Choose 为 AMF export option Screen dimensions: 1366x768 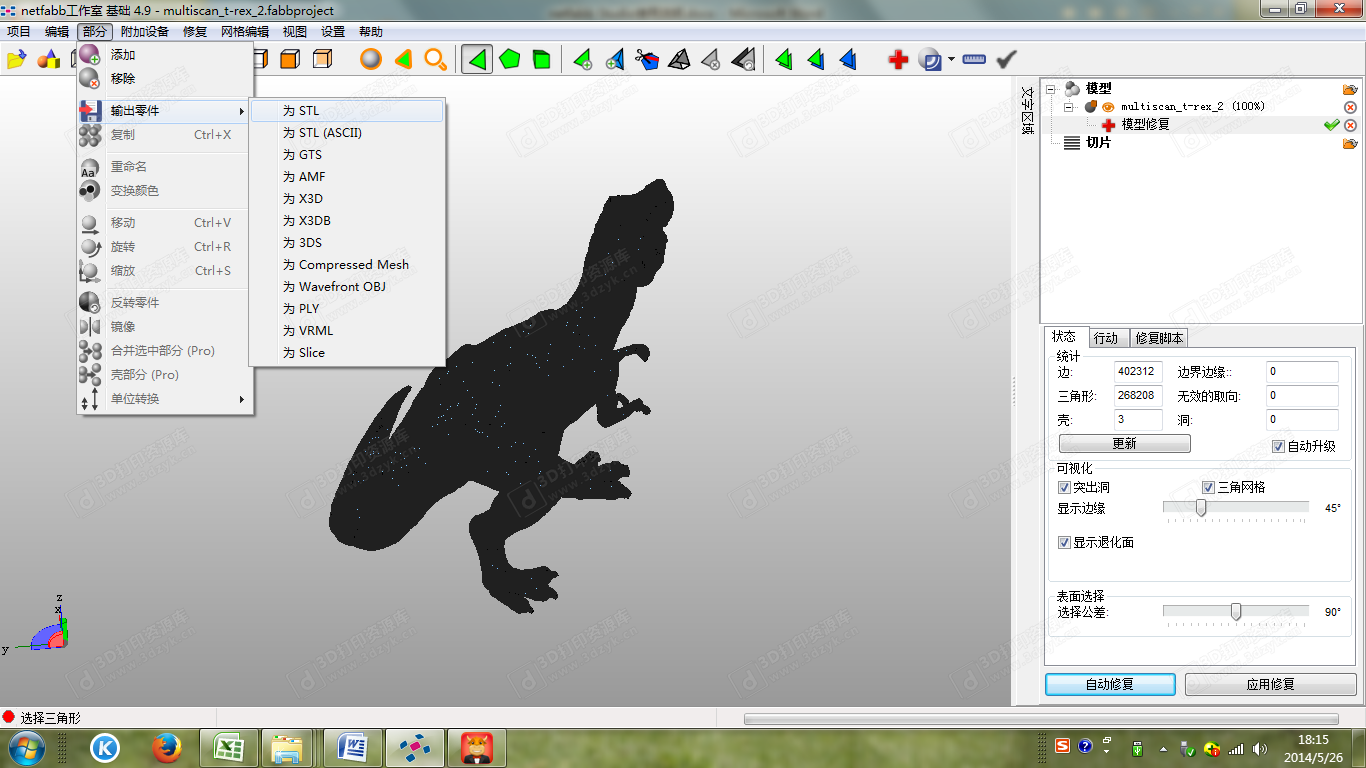coord(347,177)
